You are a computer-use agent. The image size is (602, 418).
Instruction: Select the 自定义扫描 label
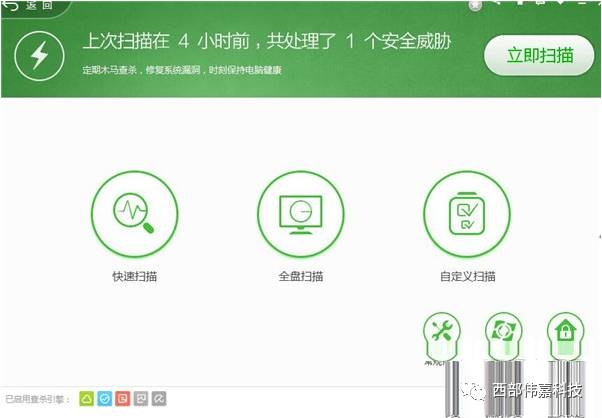[x=468, y=276]
